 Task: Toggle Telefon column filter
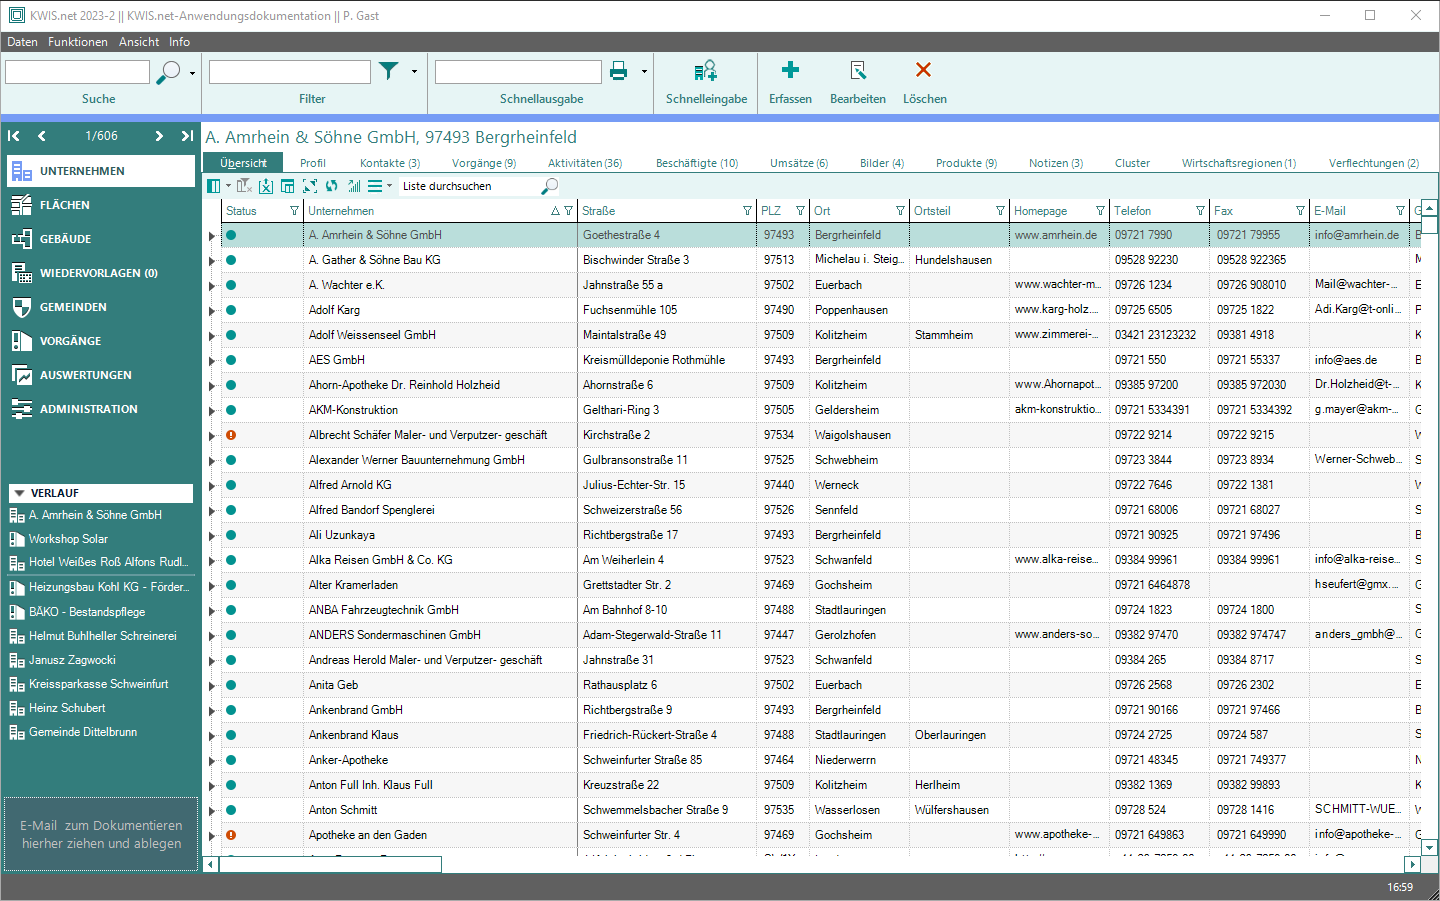(1200, 211)
